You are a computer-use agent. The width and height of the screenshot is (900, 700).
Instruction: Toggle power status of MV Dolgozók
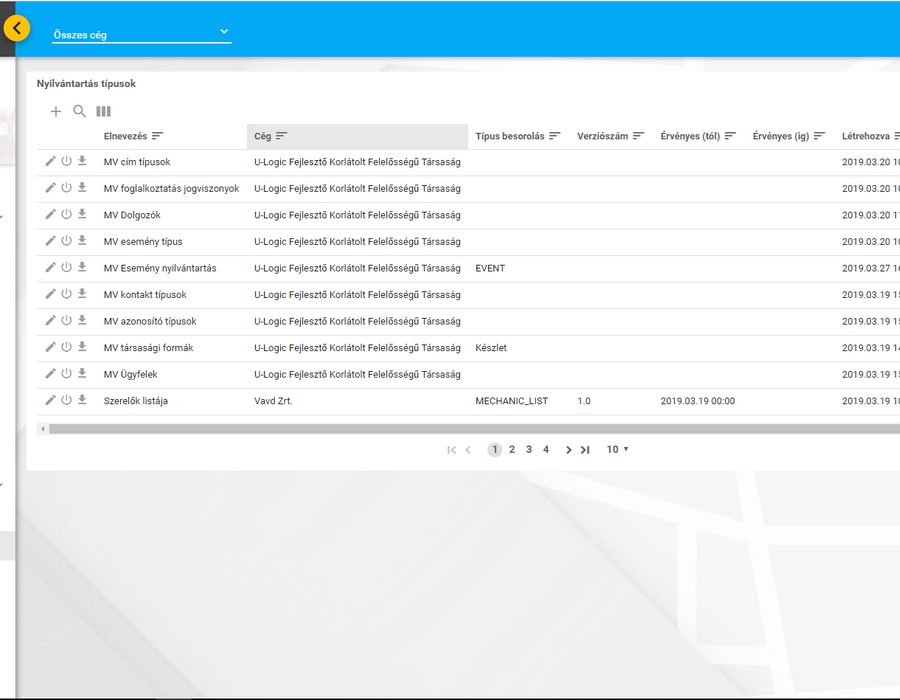67,215
